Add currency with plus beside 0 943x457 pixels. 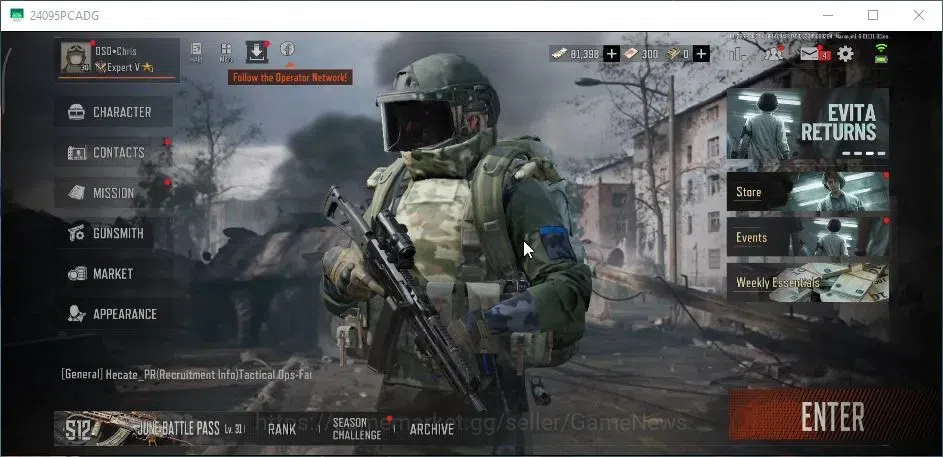click(701, 54)
